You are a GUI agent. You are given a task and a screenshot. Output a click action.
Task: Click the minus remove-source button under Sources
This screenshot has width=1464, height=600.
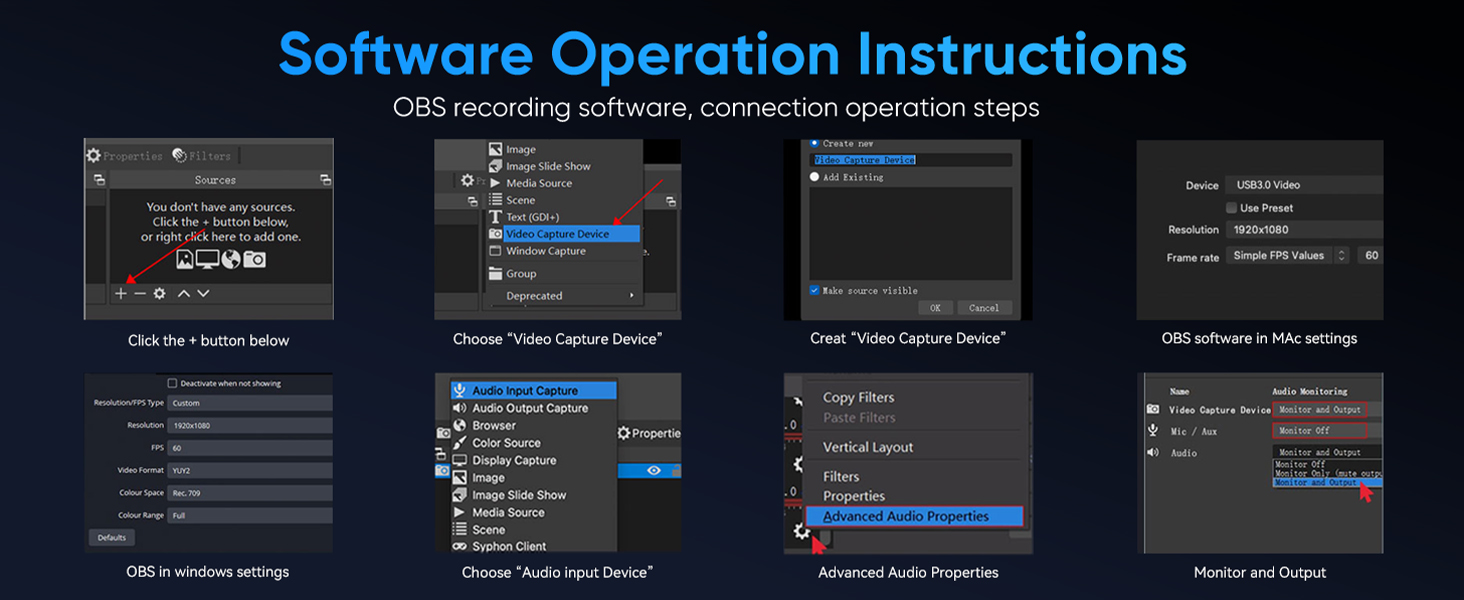coord(140,294)
